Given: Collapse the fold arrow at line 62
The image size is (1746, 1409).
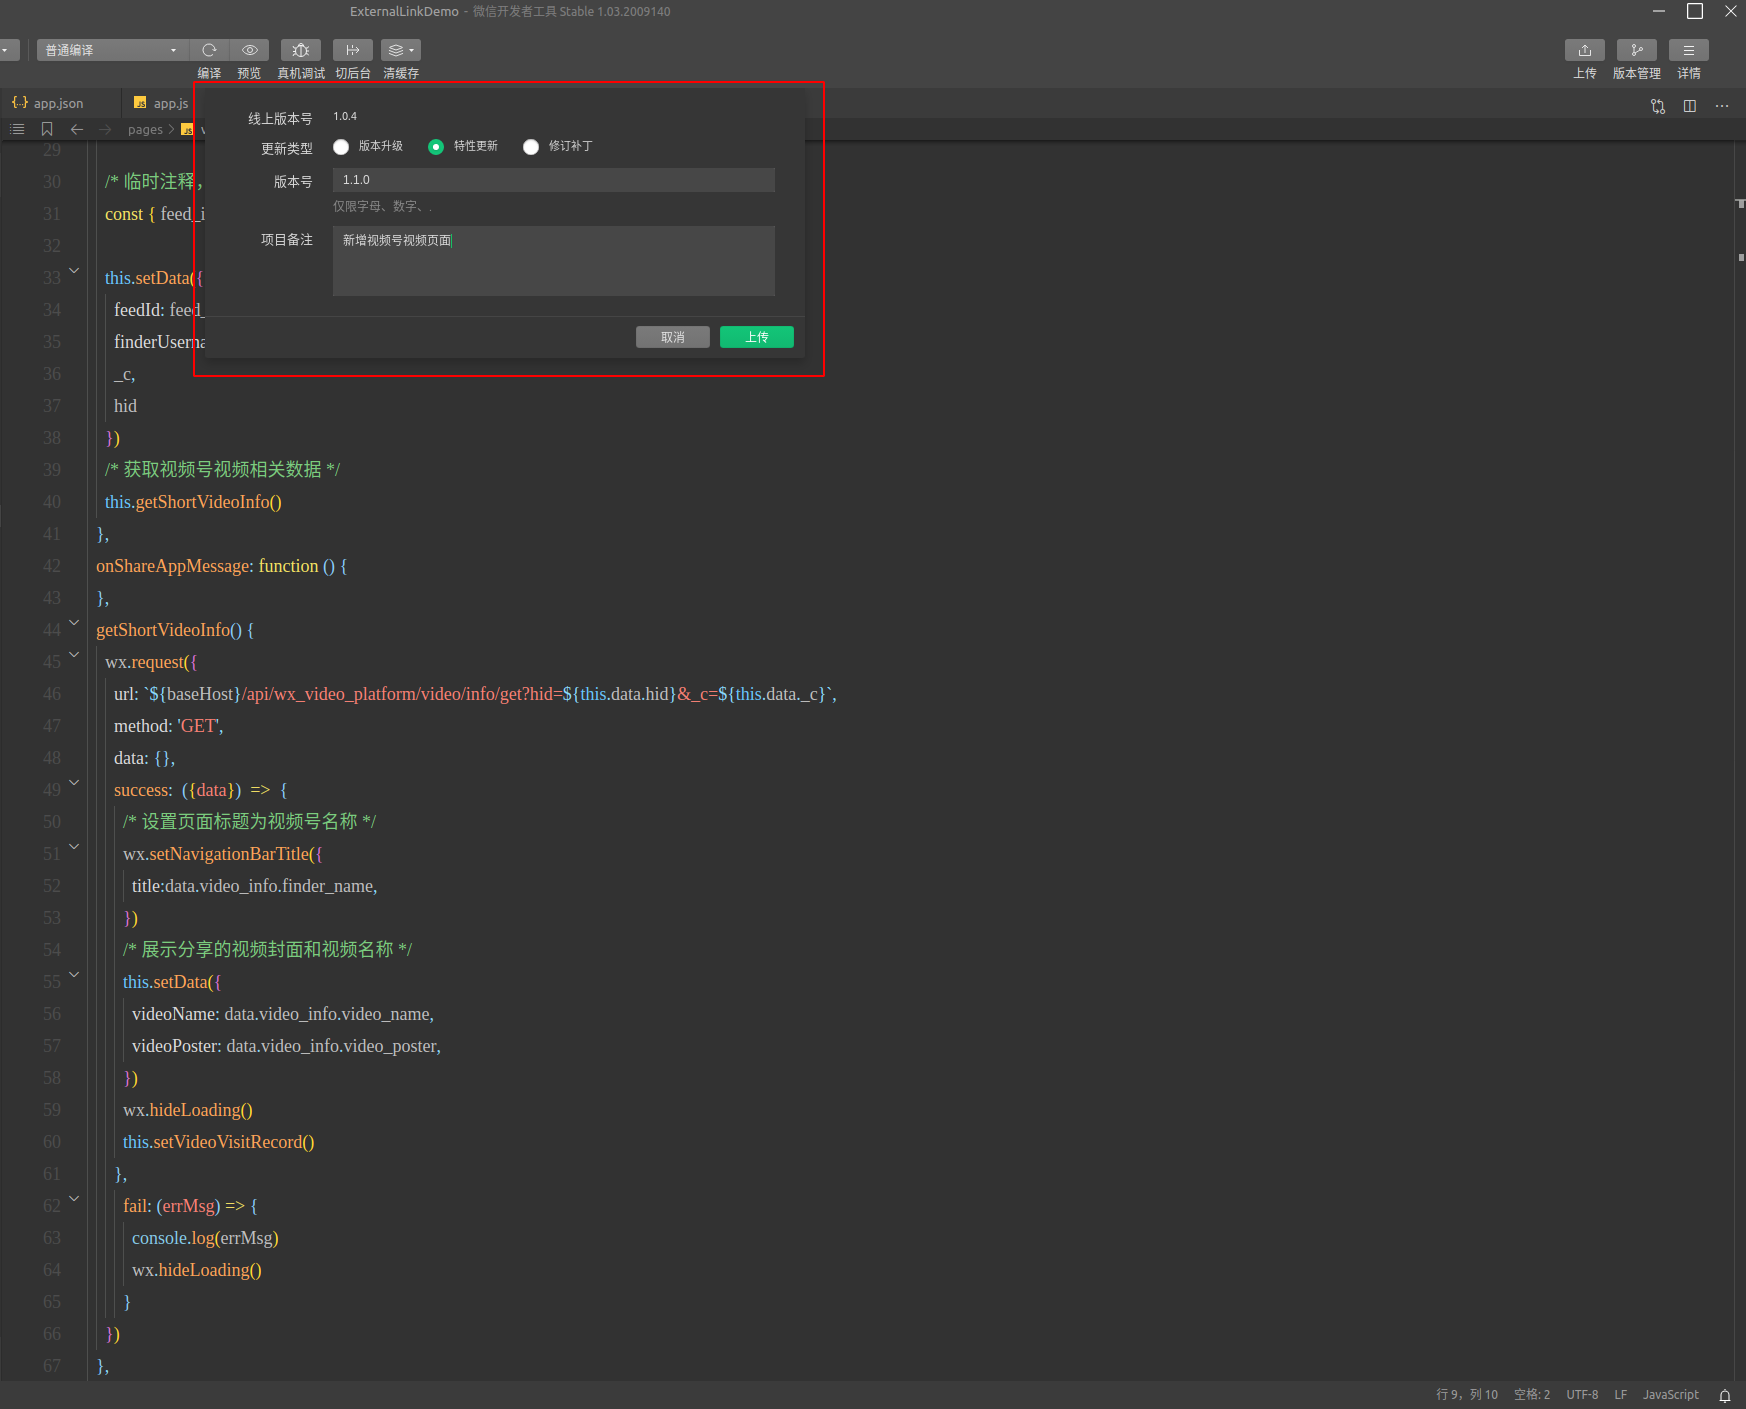Looking at the screenshot, I should coord(74,1198).
